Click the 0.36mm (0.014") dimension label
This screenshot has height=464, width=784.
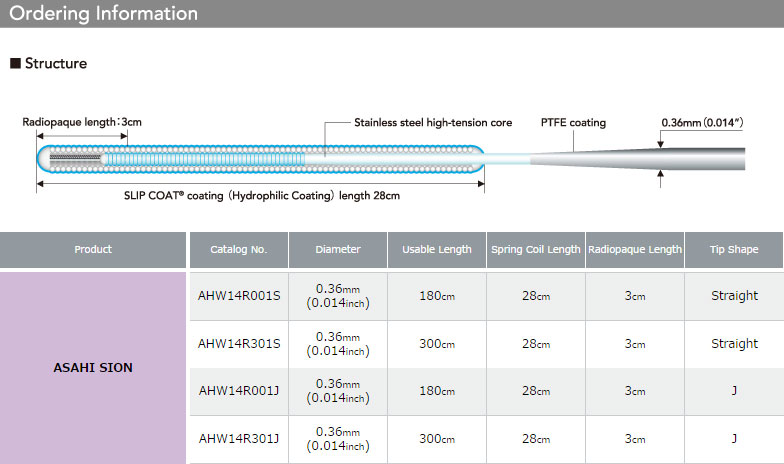pos(702,122)
